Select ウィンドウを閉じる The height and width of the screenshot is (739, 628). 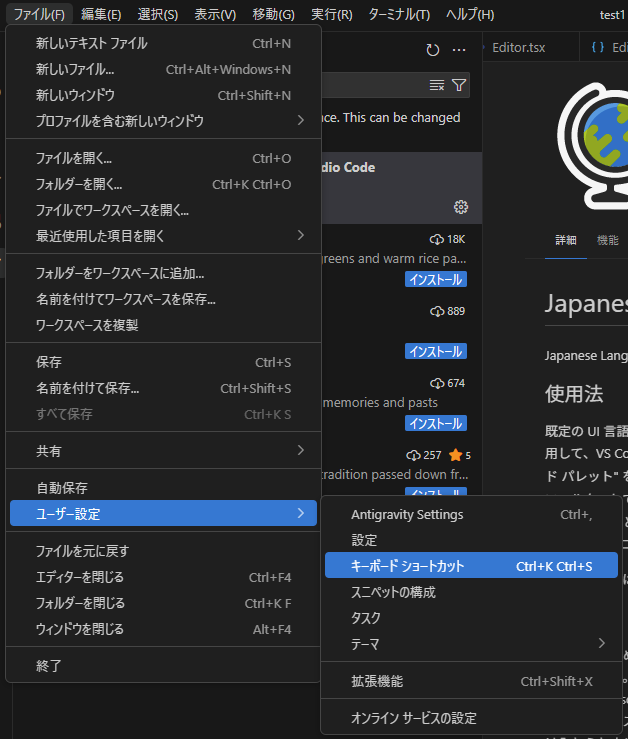click(x=163, y=629)
